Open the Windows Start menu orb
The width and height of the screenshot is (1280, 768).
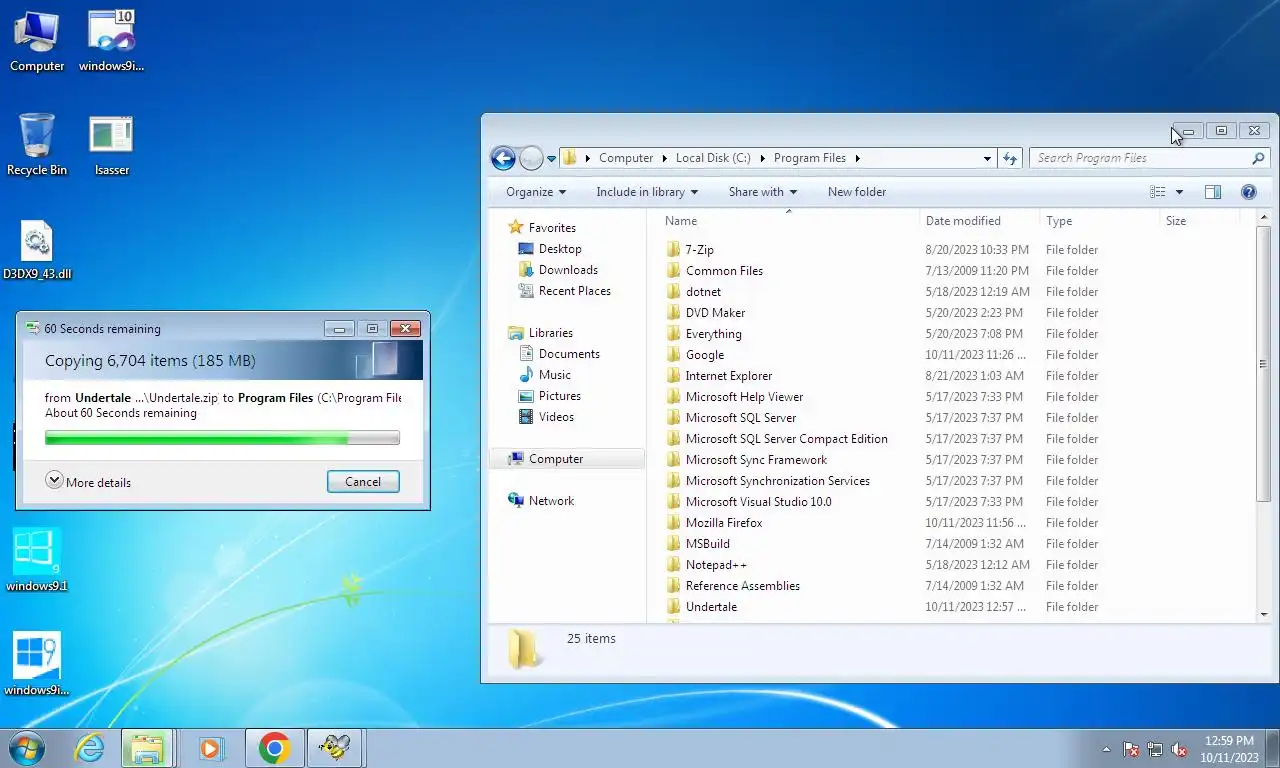26,748
